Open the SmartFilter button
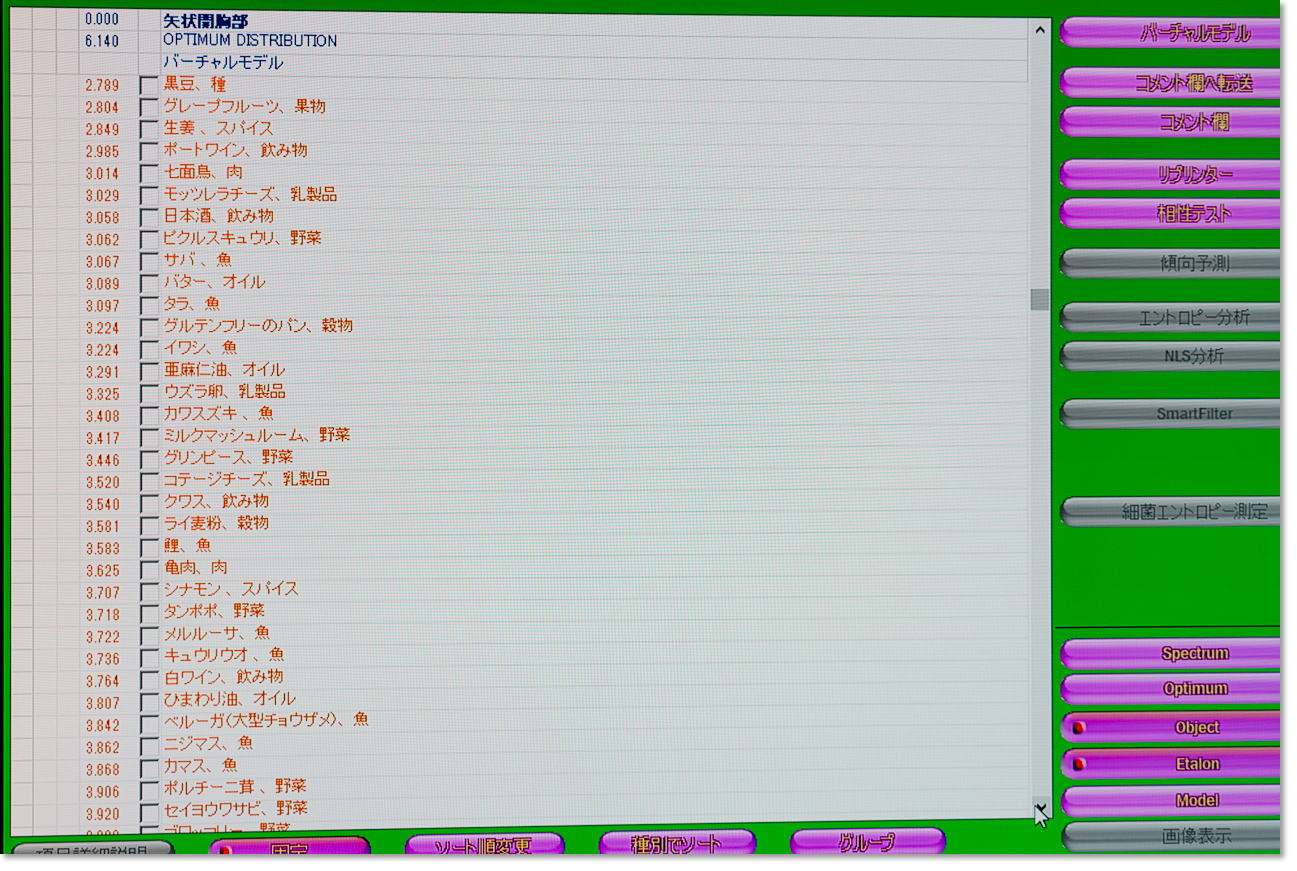The width and height of the screenshot is (1297, 871). click(1171, 413)
